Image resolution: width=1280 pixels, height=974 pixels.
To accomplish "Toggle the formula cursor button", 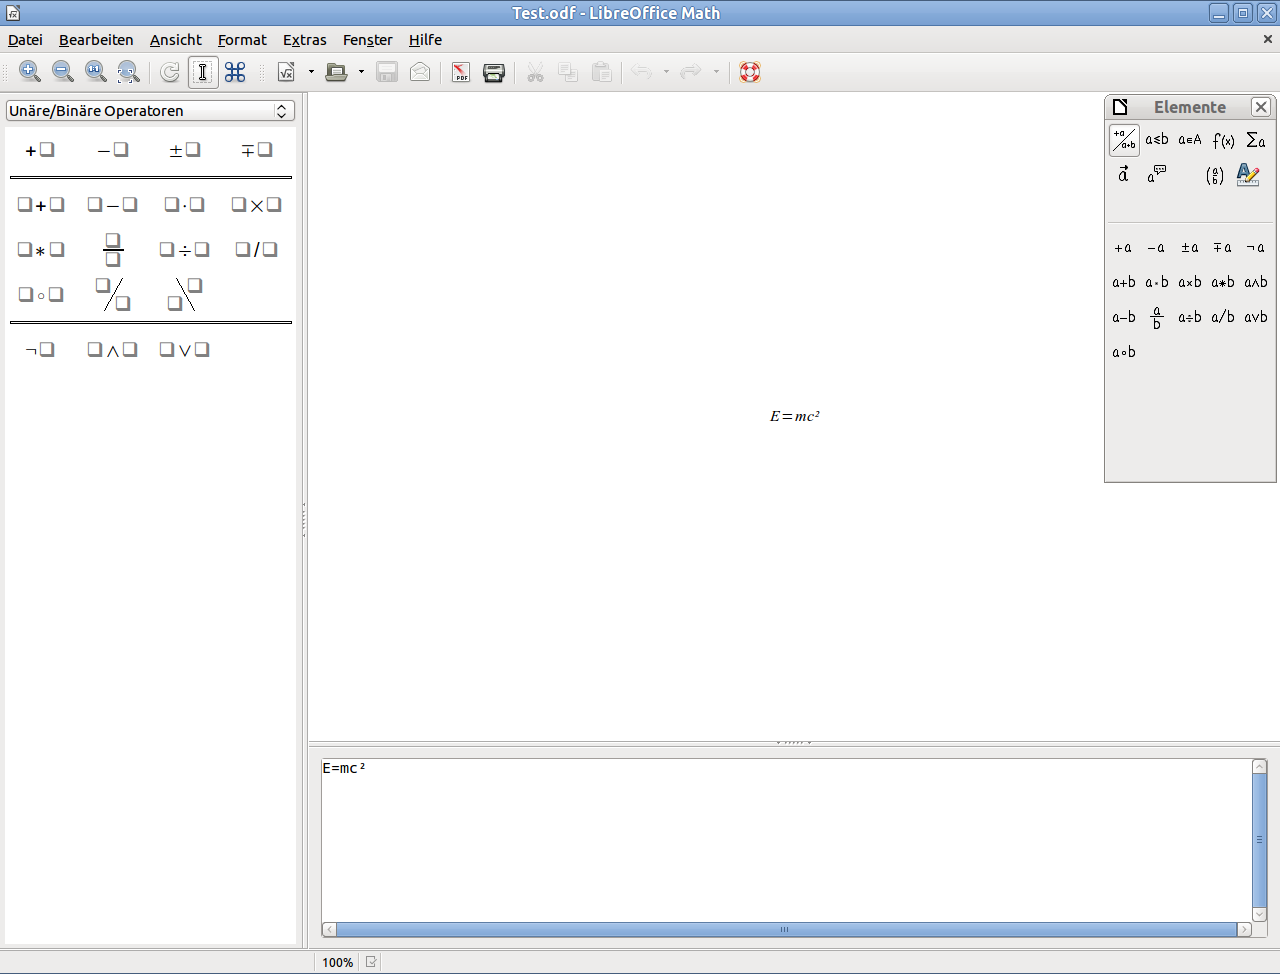I will [x=203, y=72].
